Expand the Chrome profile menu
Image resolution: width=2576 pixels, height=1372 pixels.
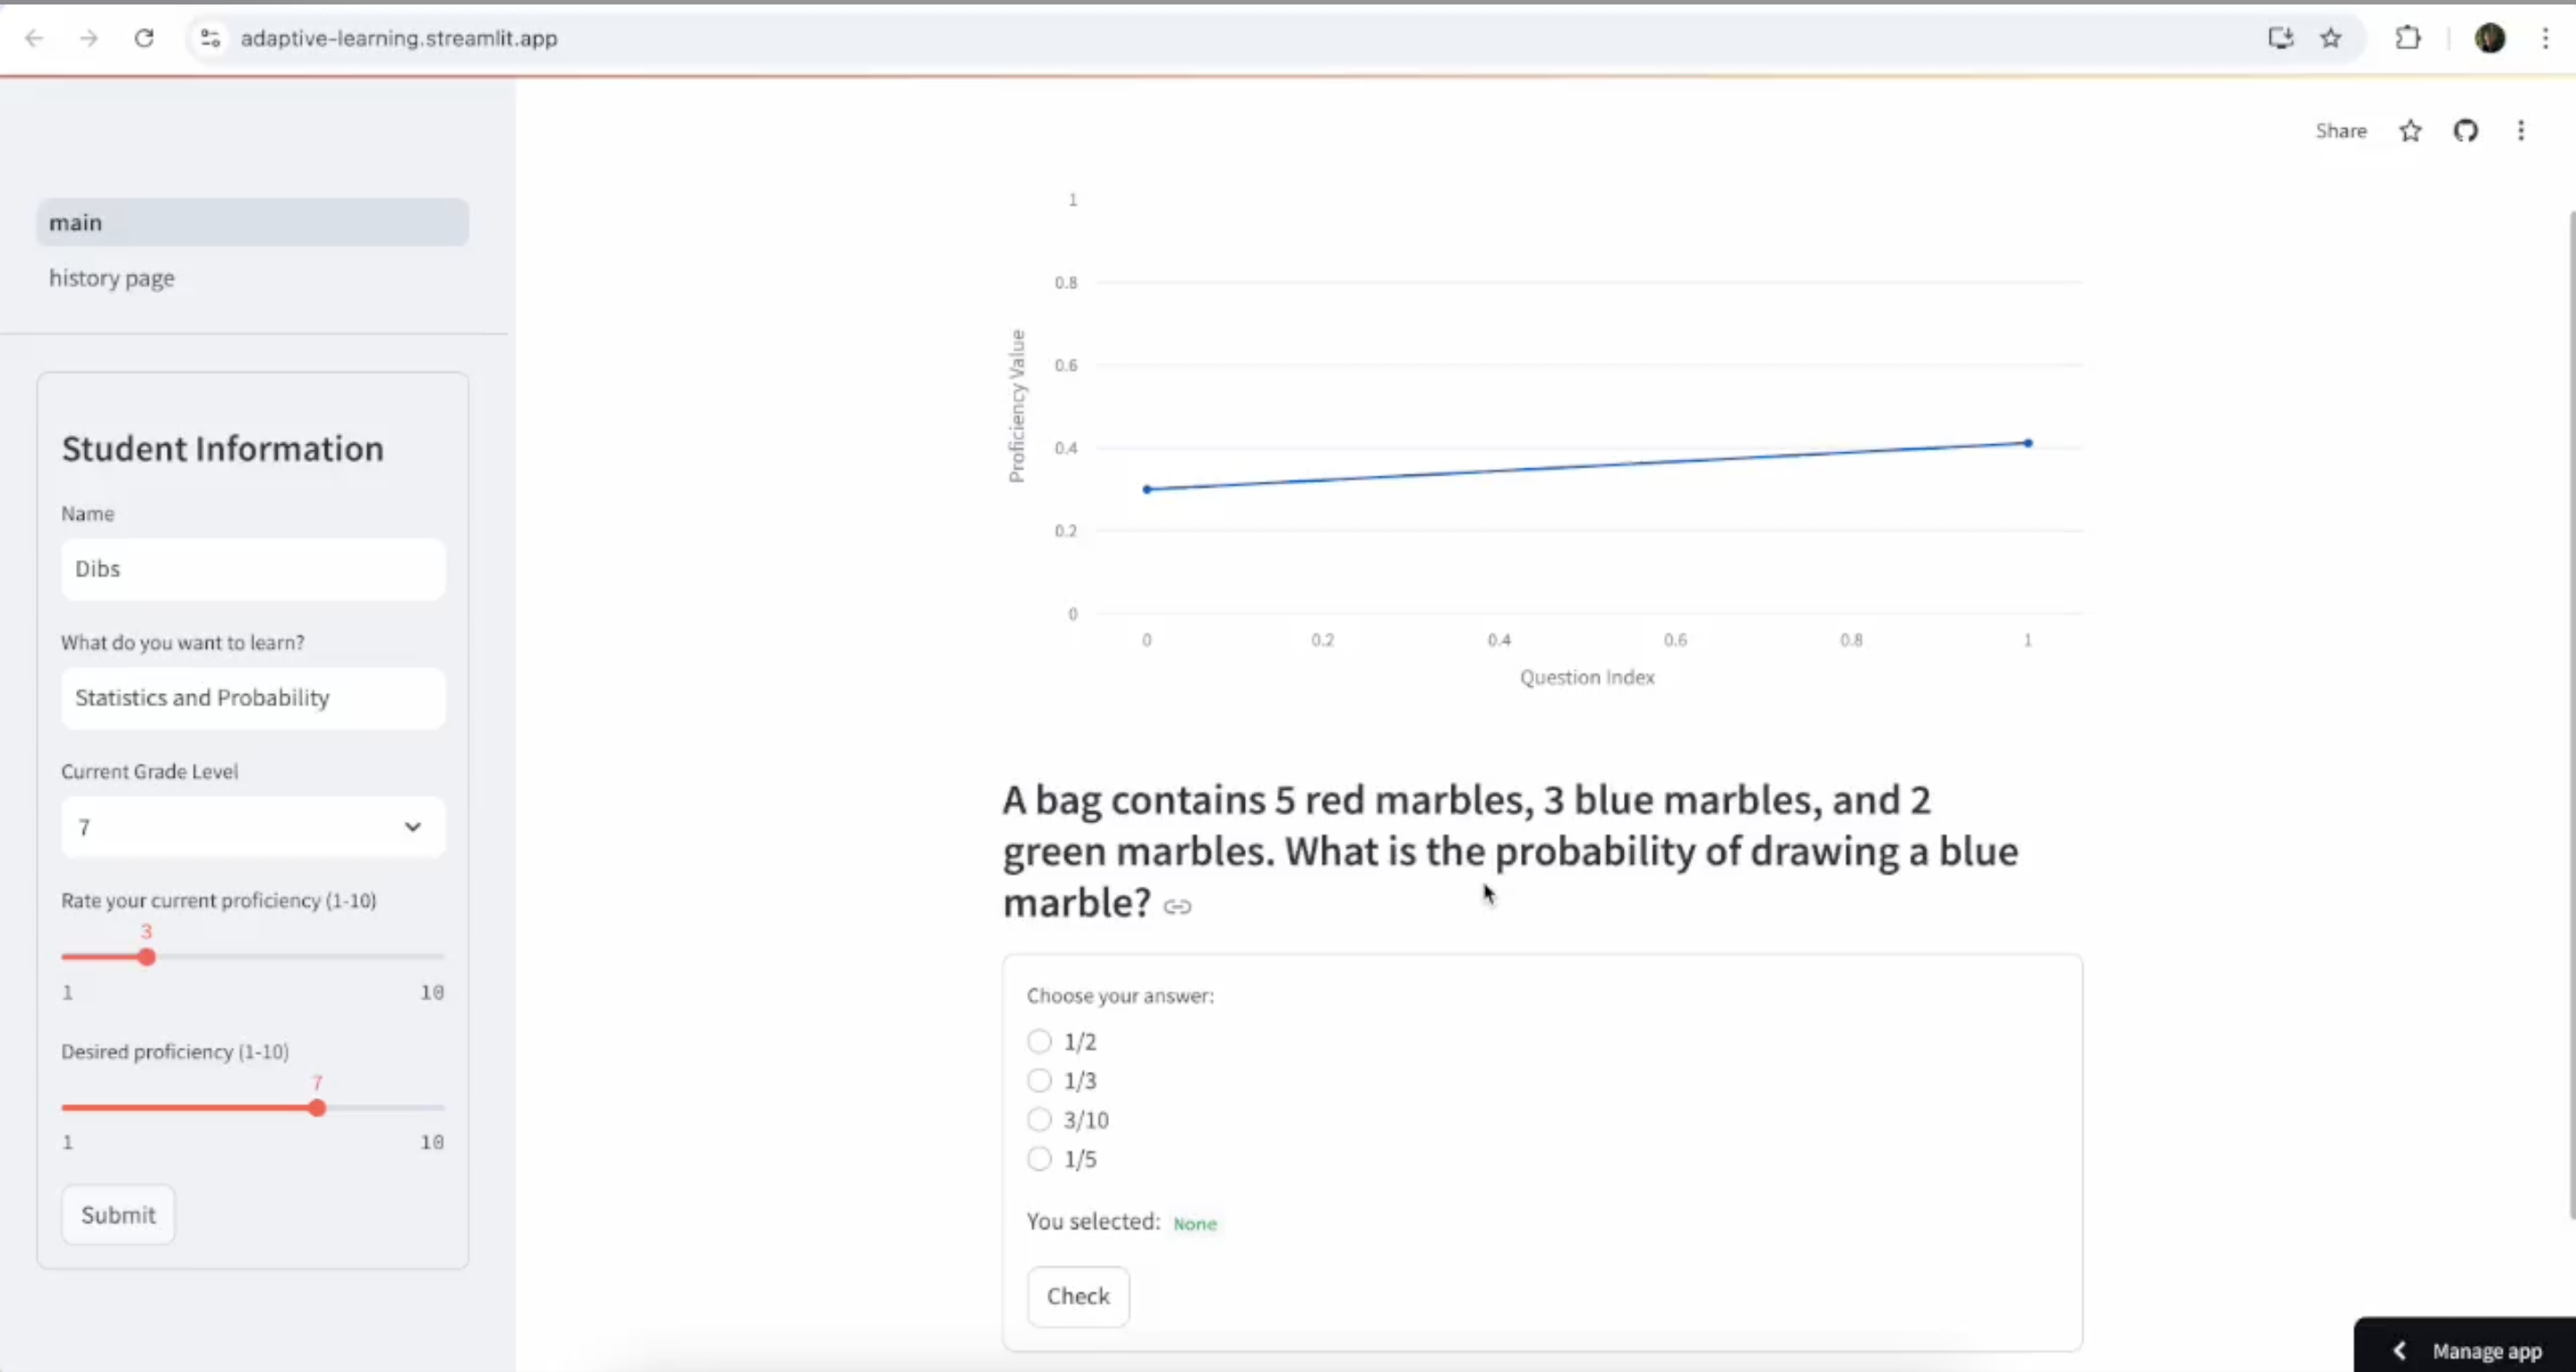[x=2490, y=38]
